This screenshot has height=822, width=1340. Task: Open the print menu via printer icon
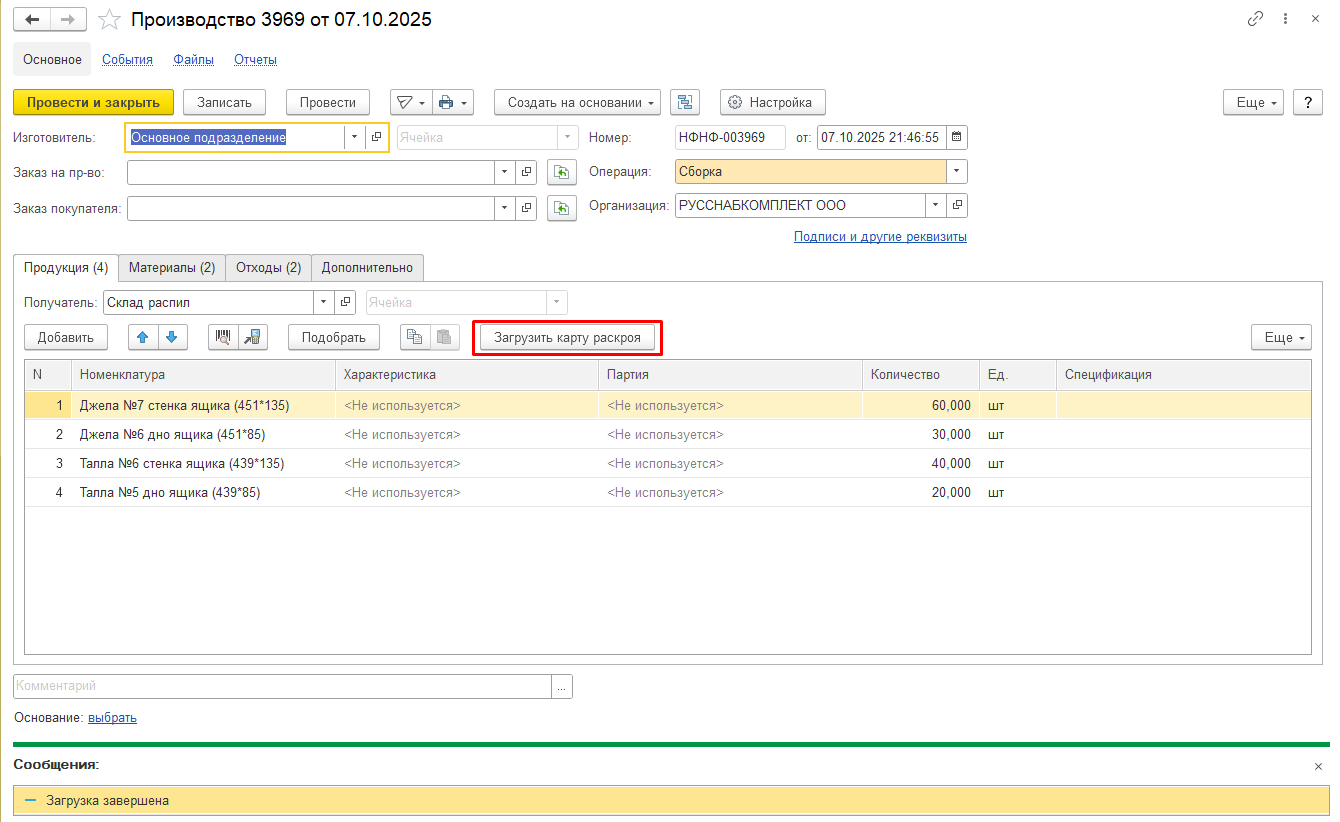[446, 102]
